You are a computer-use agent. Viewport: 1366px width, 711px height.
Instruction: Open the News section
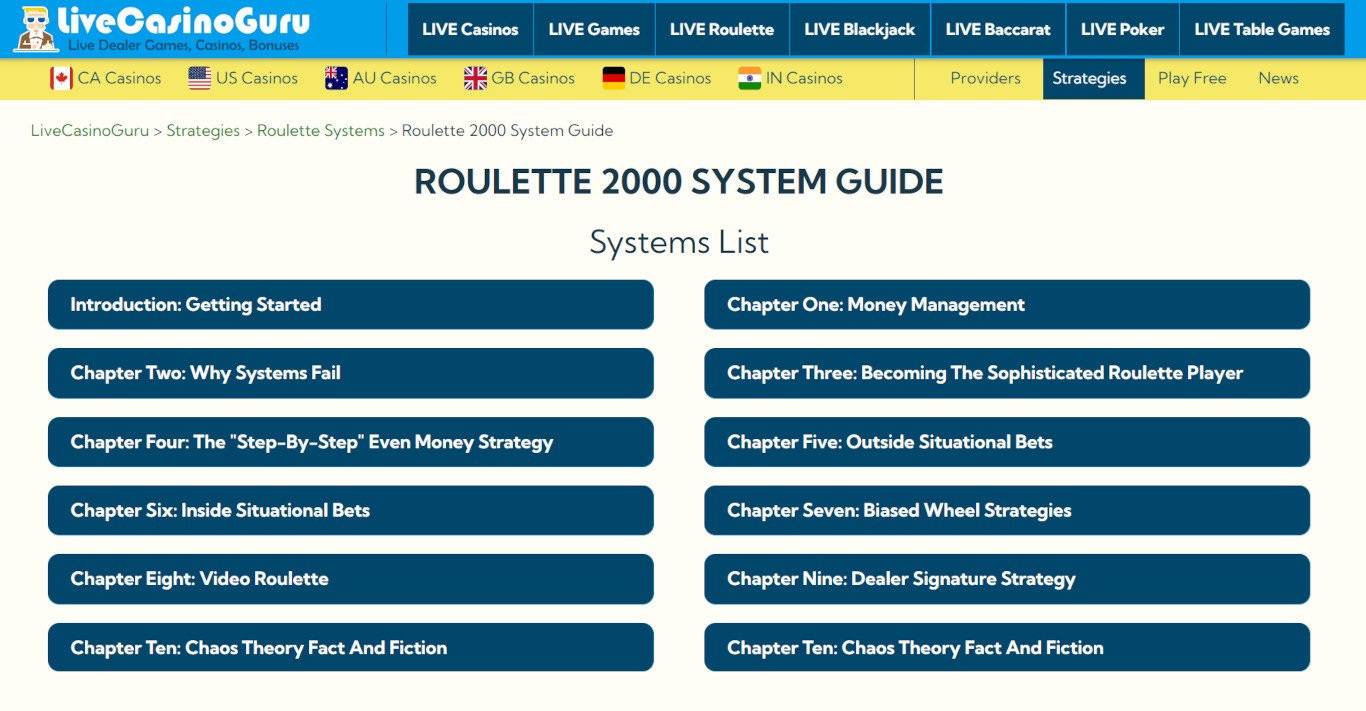[x=1278, y=78]
